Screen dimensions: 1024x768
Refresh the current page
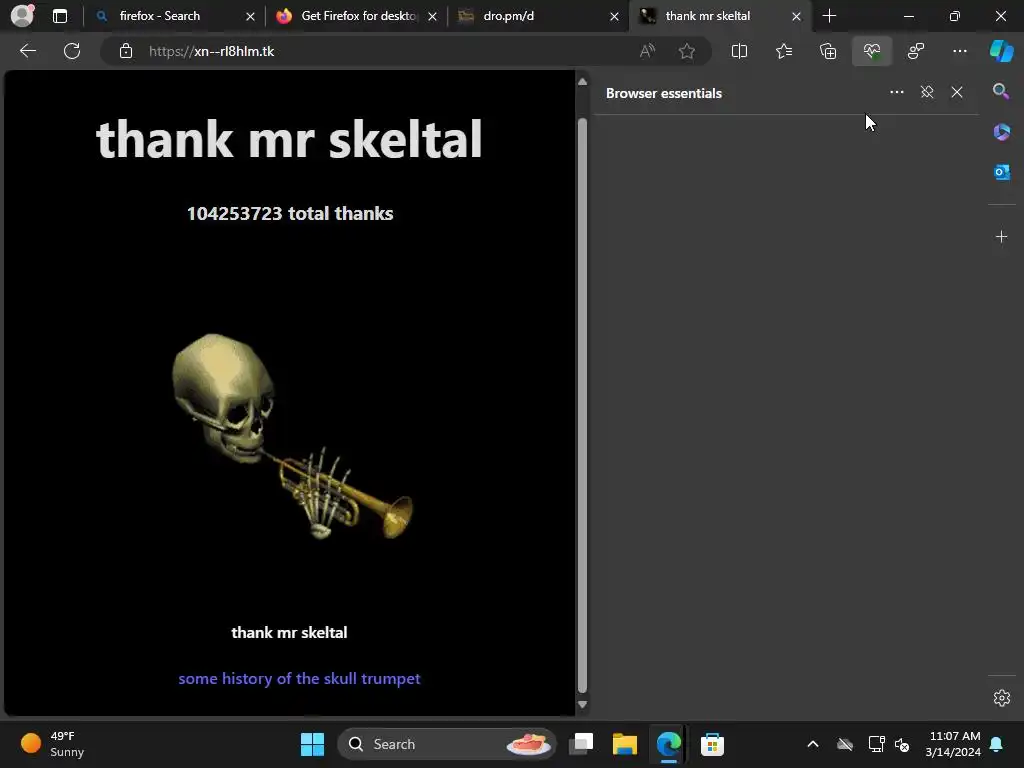(72, 51)
